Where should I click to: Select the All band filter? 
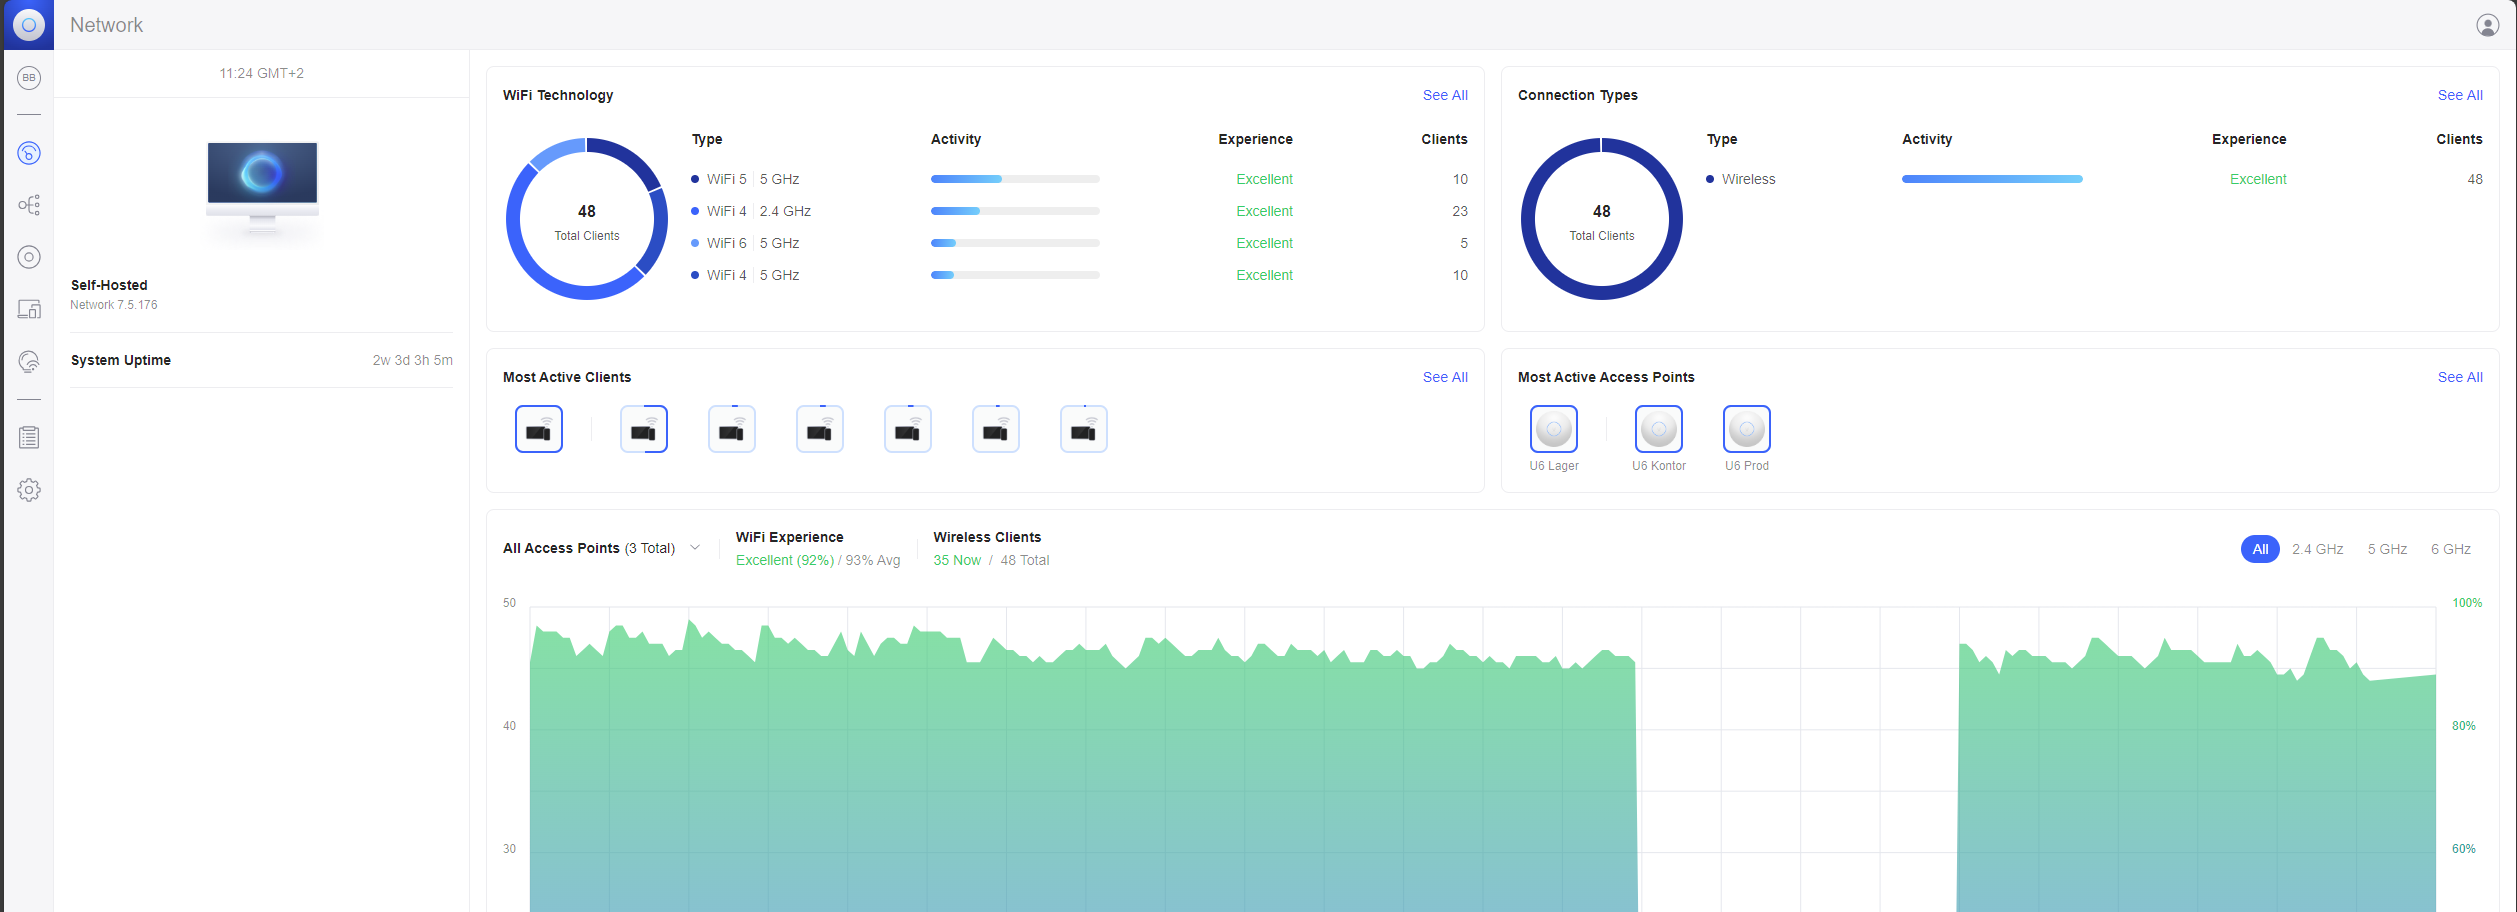[x=2259, y=549]
